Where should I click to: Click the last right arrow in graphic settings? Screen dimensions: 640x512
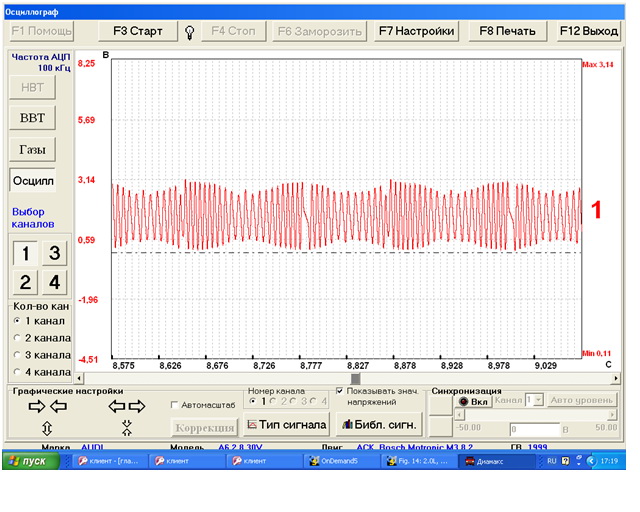click(137, 406)
